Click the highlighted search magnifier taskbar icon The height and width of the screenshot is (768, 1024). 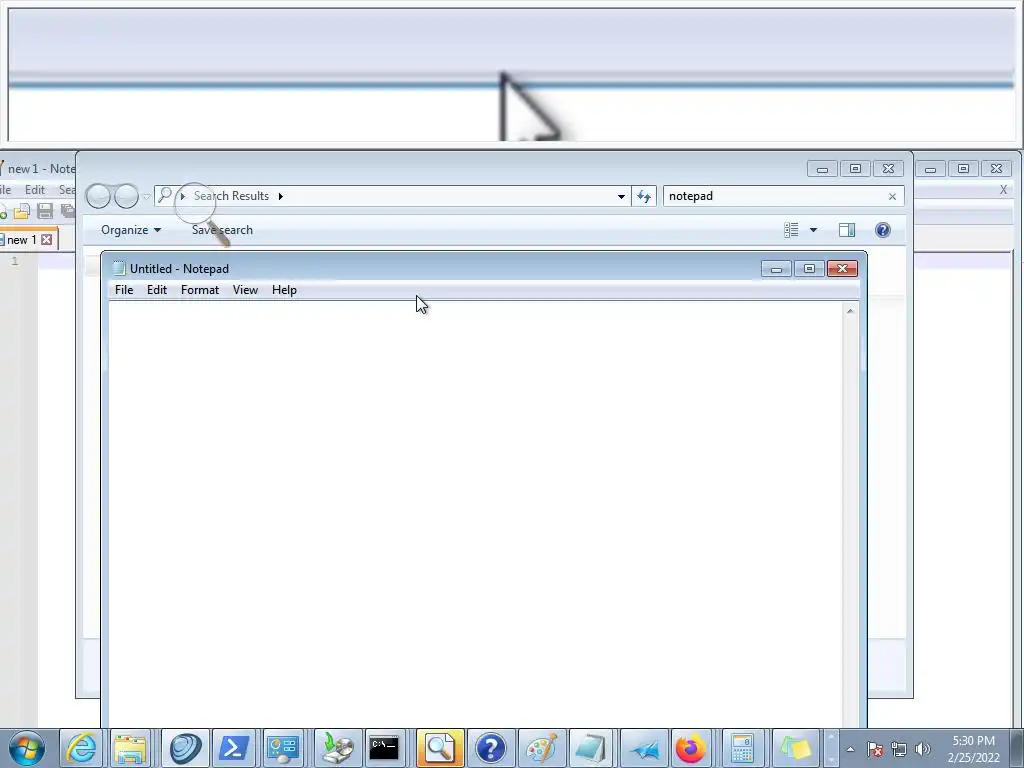[x=440, y=748]
